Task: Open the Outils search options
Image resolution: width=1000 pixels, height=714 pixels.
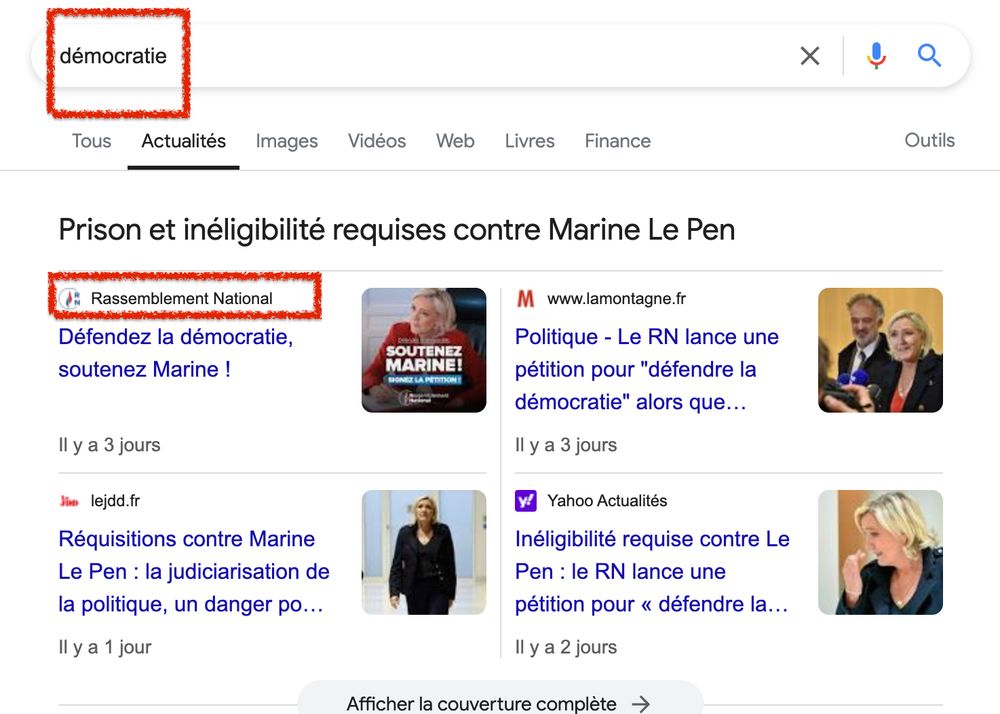Action: click(929, 140)
